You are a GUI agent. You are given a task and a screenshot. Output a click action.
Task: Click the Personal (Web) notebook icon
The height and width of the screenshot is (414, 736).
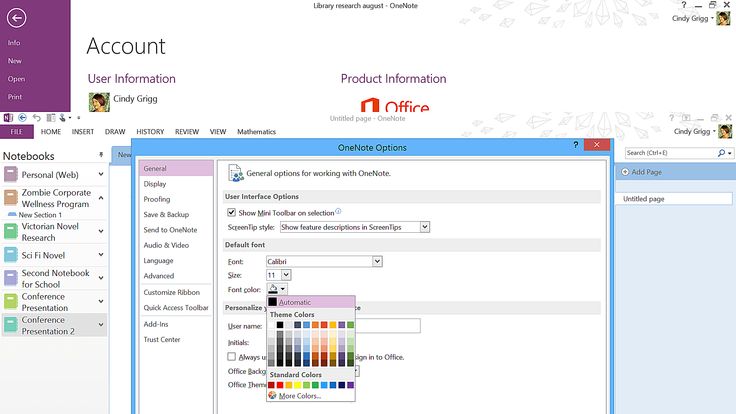11,175
